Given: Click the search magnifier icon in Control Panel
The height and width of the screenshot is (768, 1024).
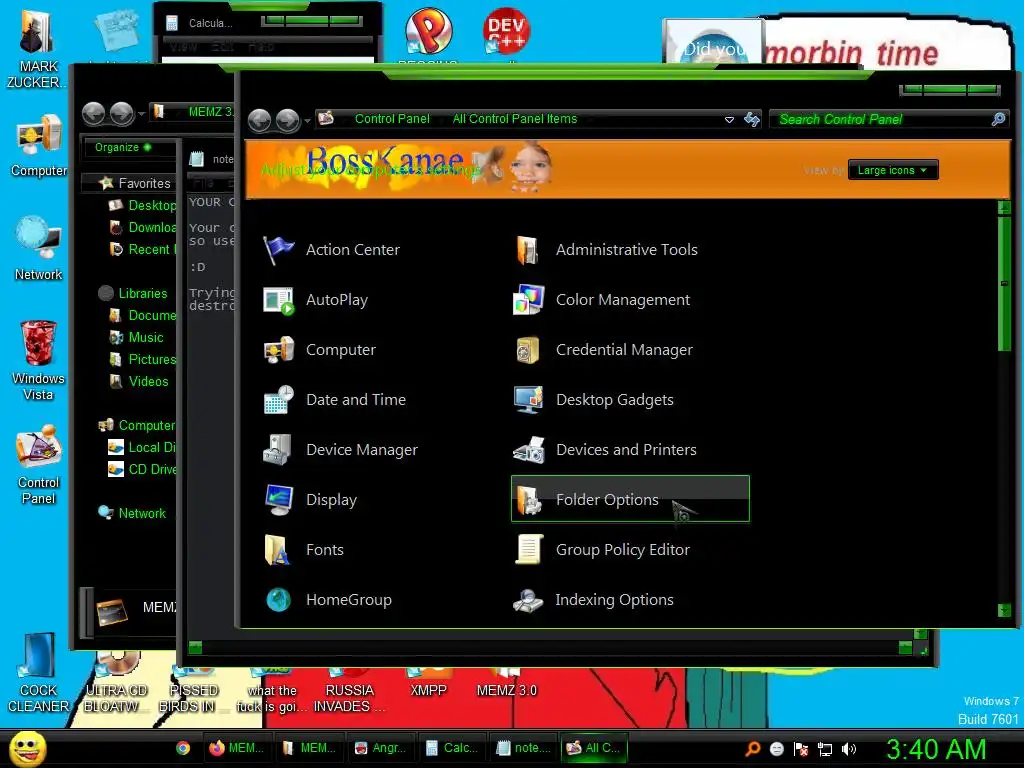Looking at the screenshot, I should coord(998,119).
